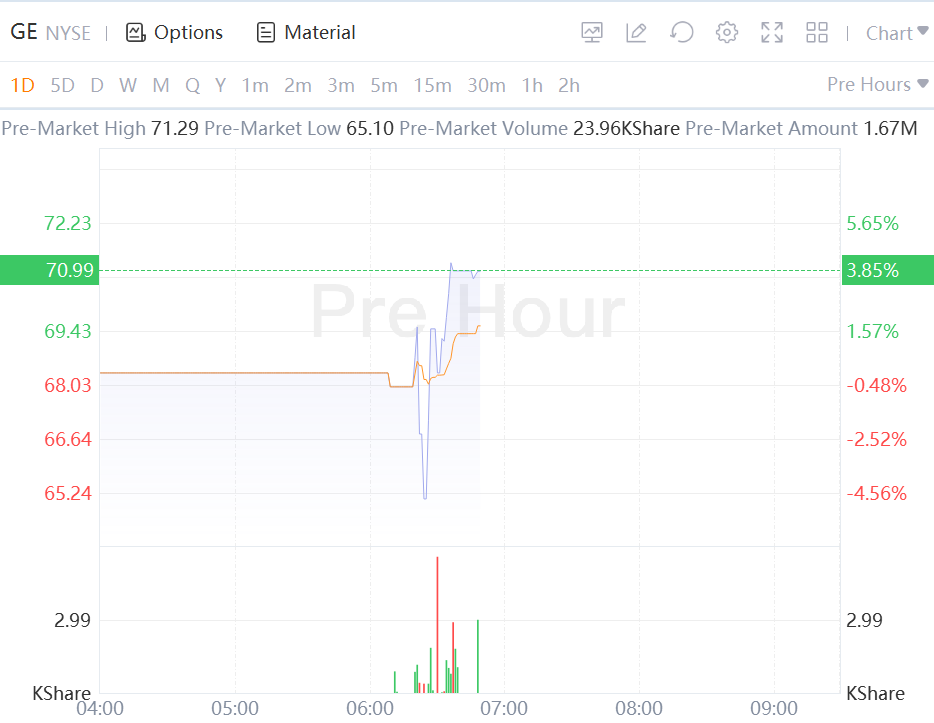Click the Options icon next to GE

click(136, 33)
